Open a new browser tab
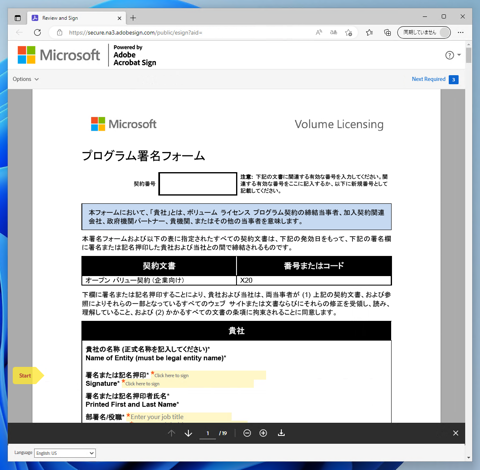Viewport: 480px width, 470px height. 133,18
